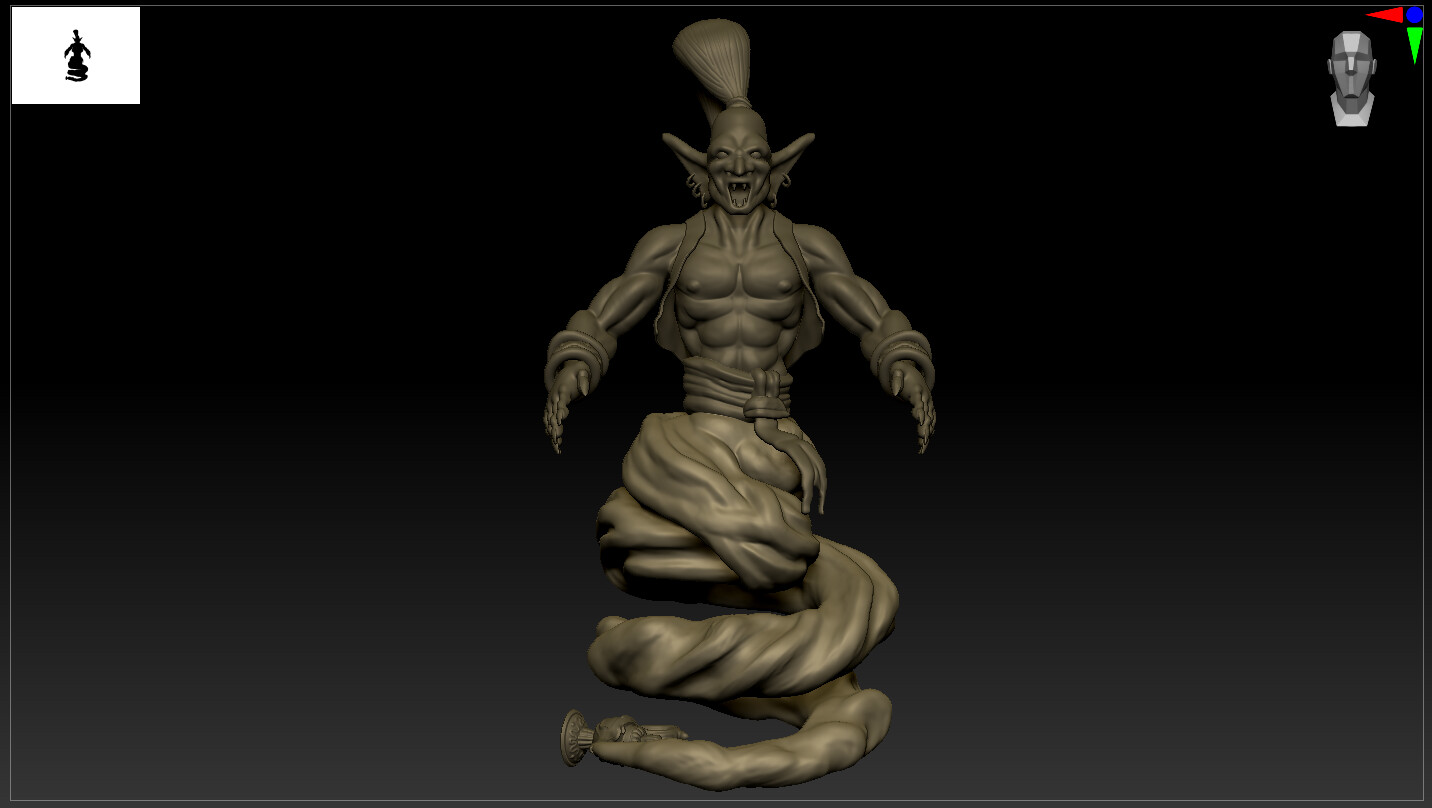Click the genie silhouette inside the preview box
This screenshot has width=1432, height=808.
(x=76, y=58)
